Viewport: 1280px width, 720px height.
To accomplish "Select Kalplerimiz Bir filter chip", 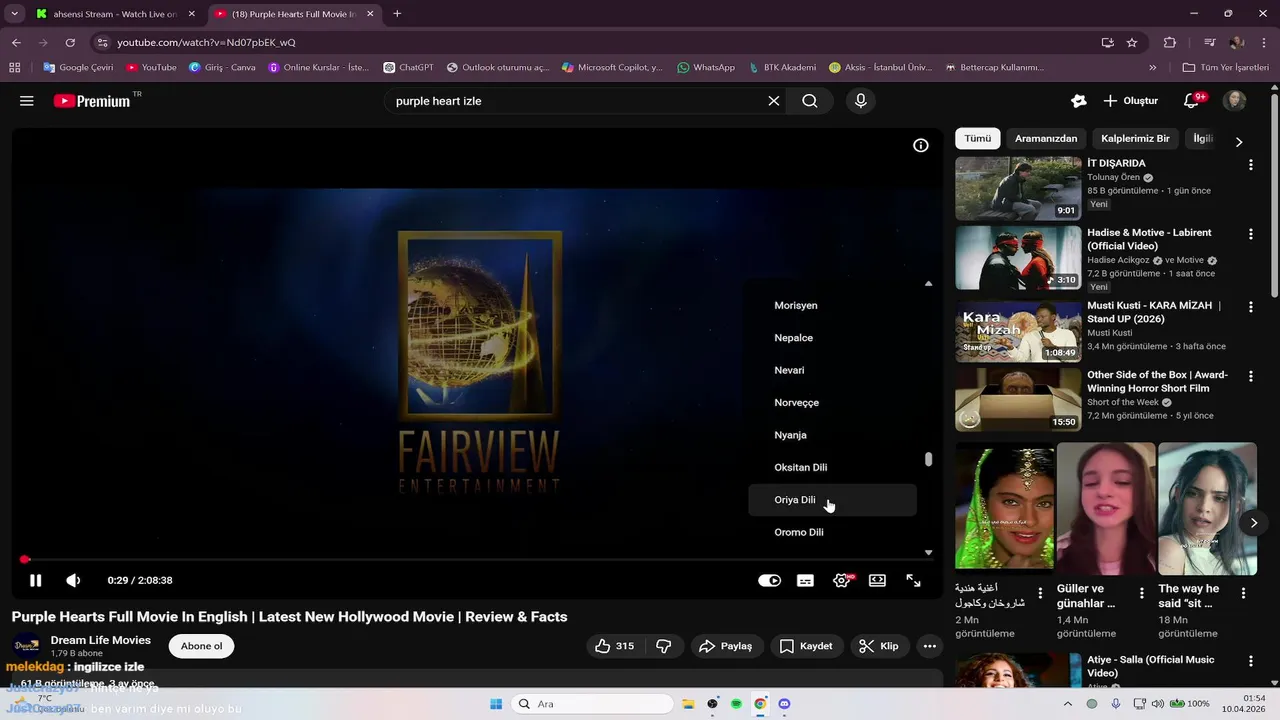I will click(x=1135, y=138).
